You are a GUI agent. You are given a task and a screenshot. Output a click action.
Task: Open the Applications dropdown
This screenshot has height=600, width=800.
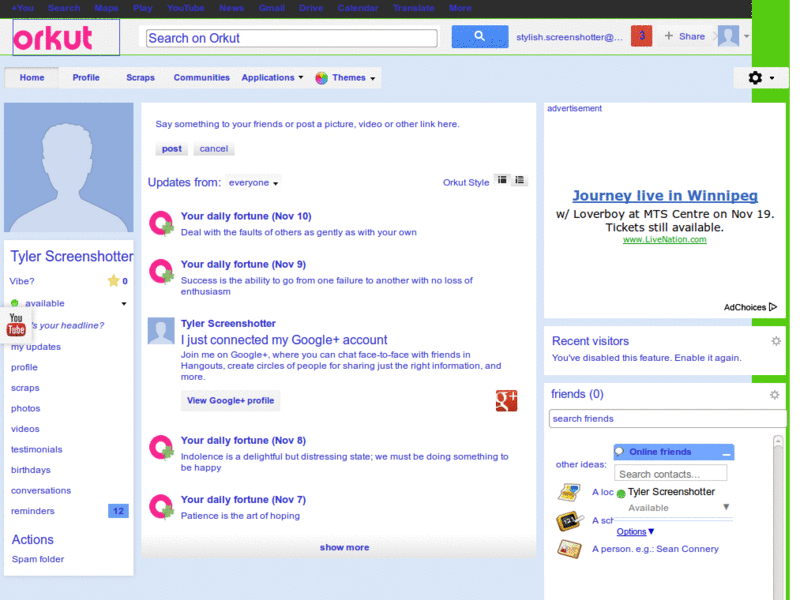272,78
